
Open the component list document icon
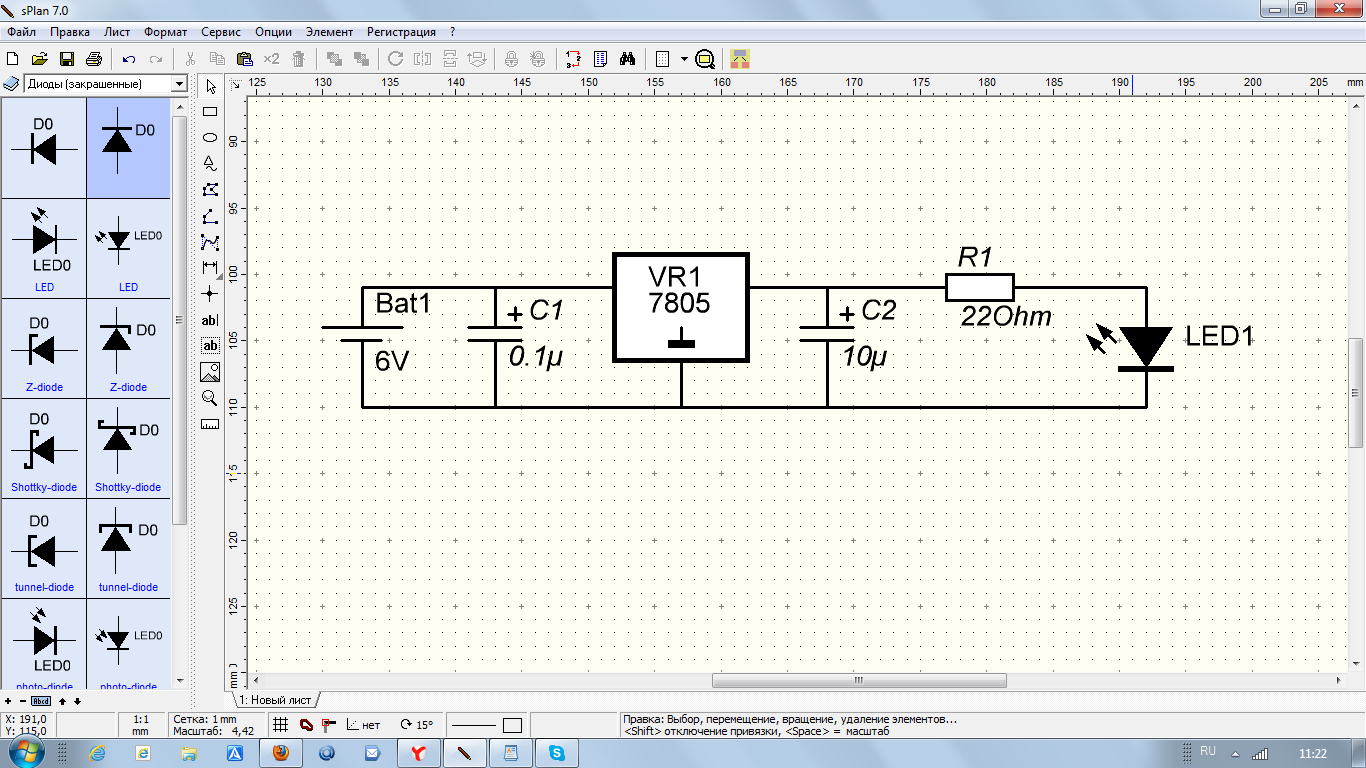pyautogui.click(x=600, y=59)
